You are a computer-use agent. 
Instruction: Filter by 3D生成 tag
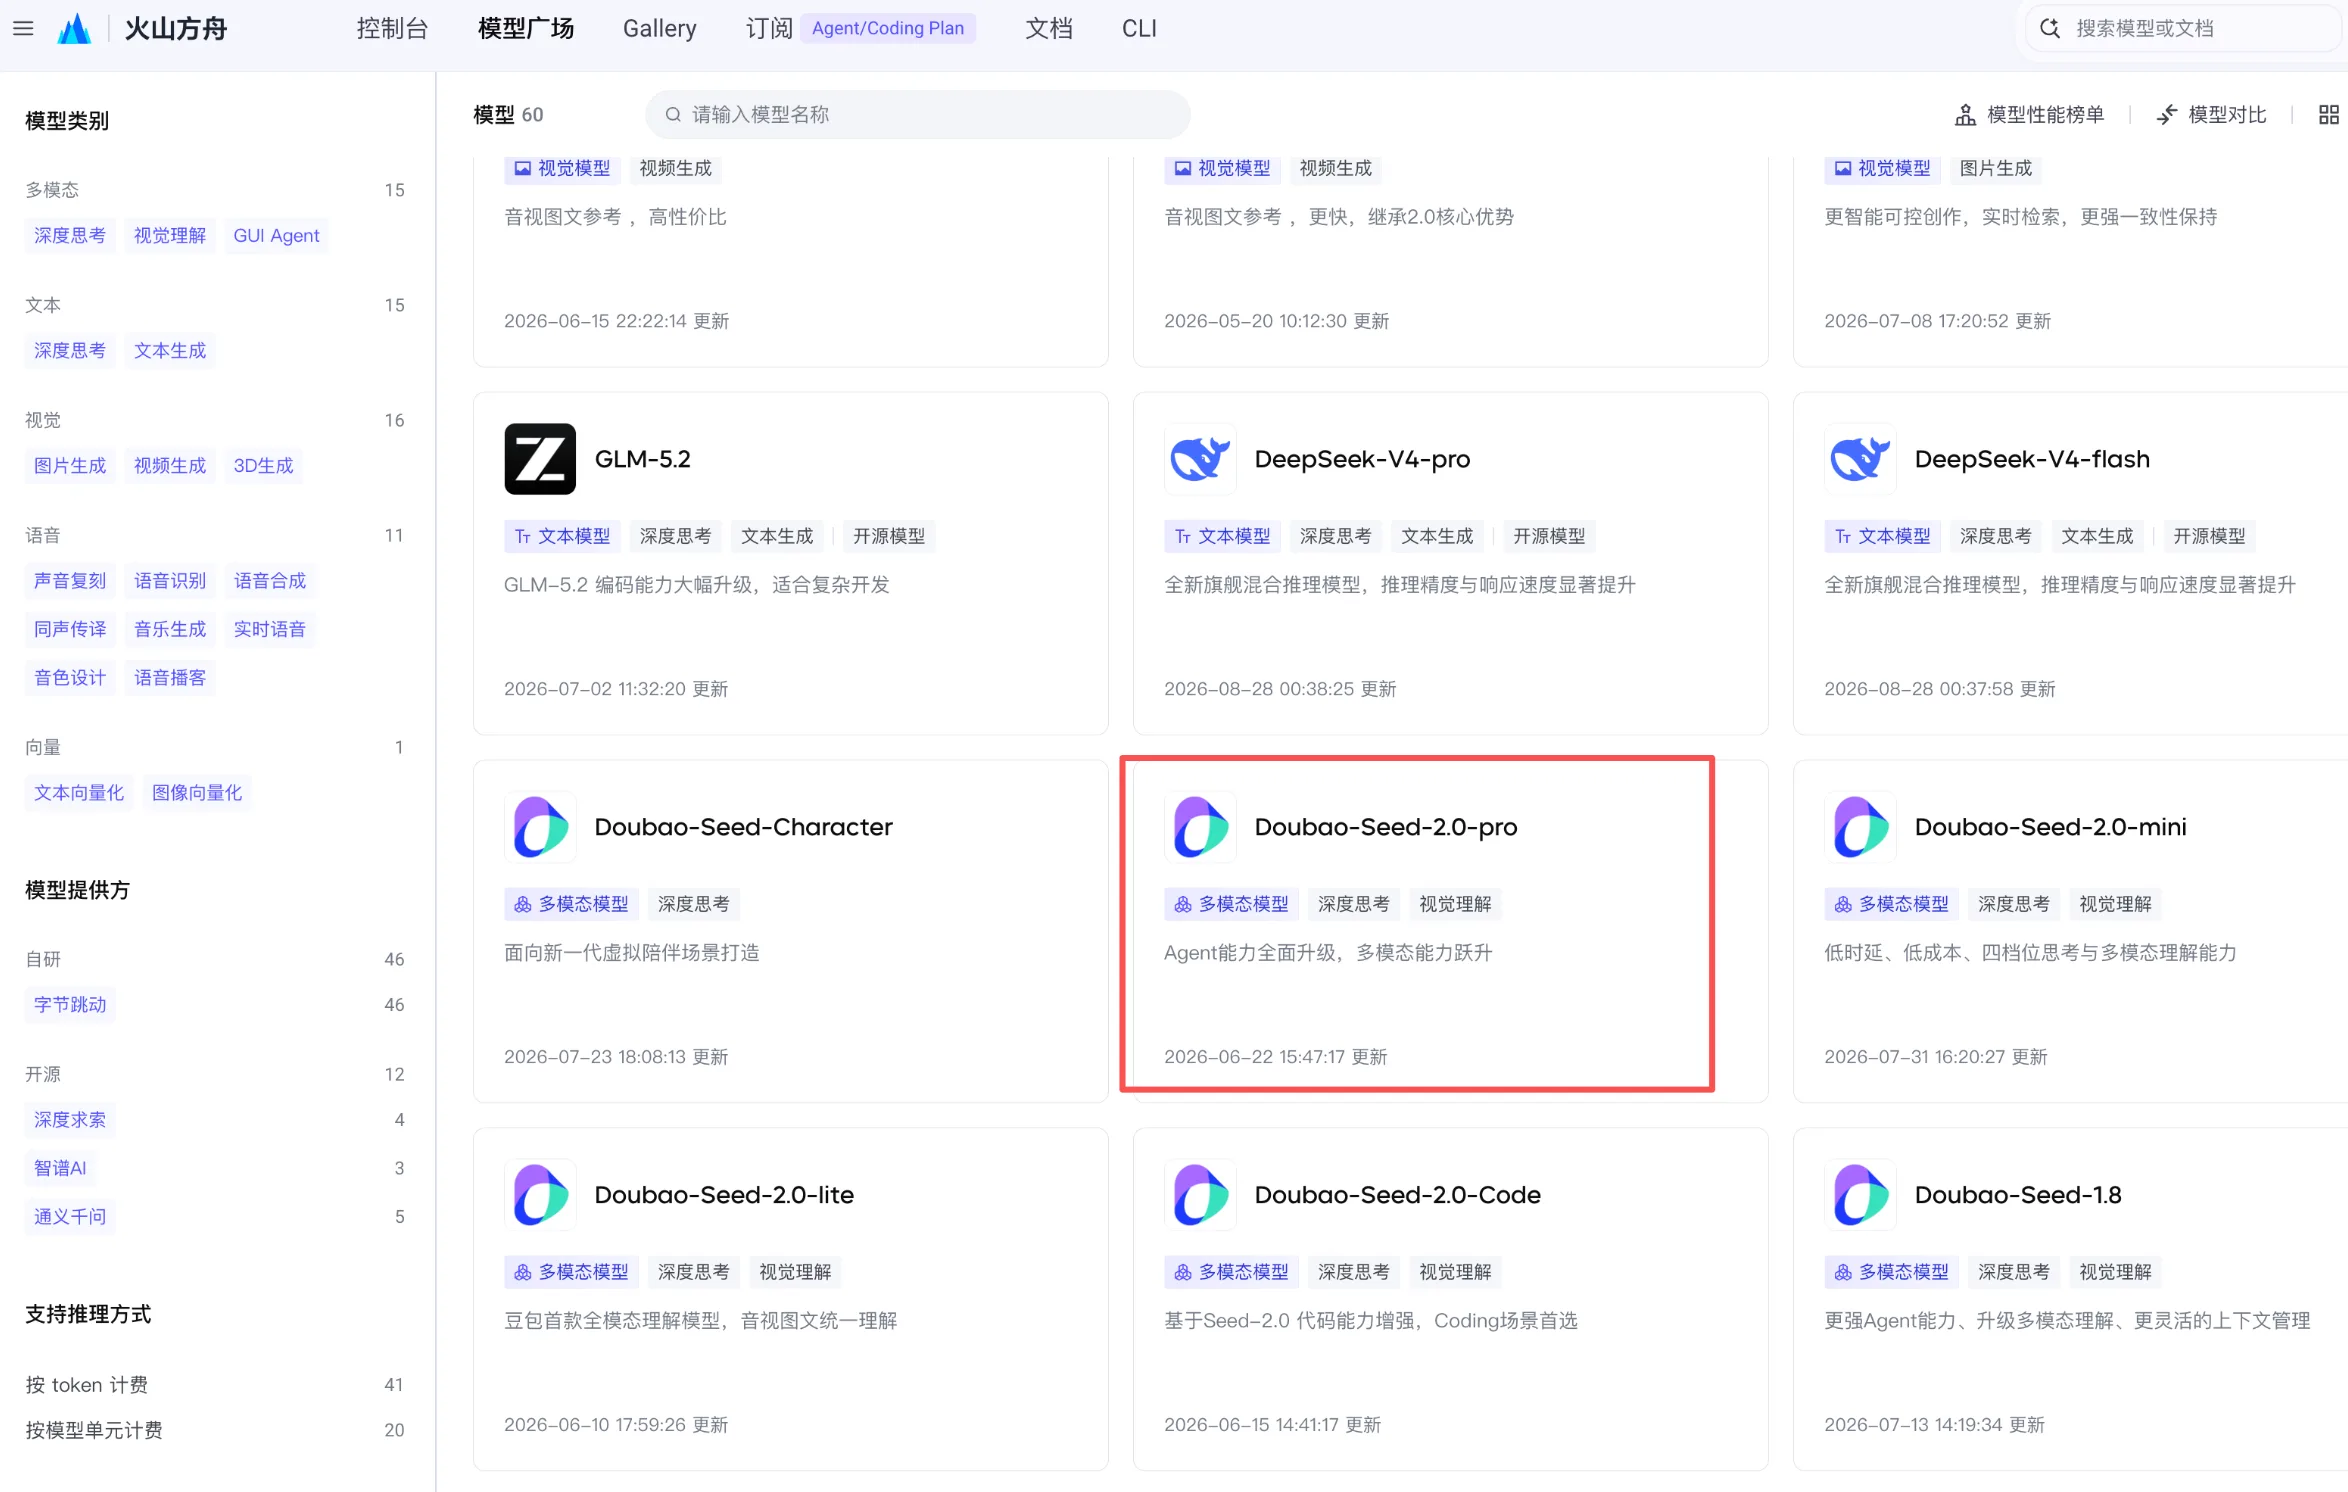click(263, 466)
